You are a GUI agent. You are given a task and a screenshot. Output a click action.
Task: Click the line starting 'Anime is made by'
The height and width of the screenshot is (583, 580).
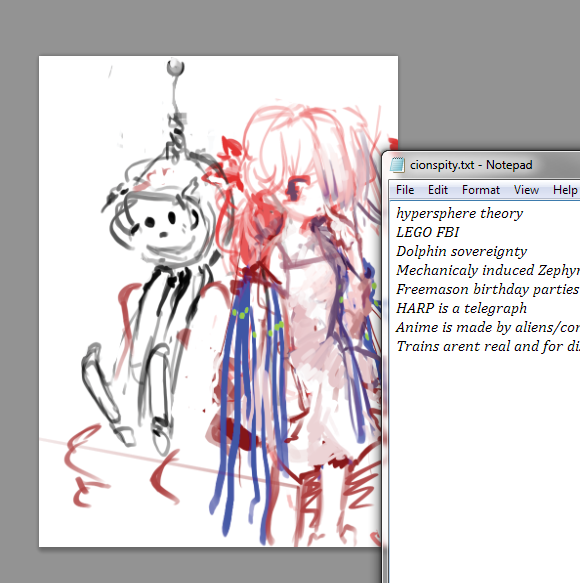pos(488,327)
